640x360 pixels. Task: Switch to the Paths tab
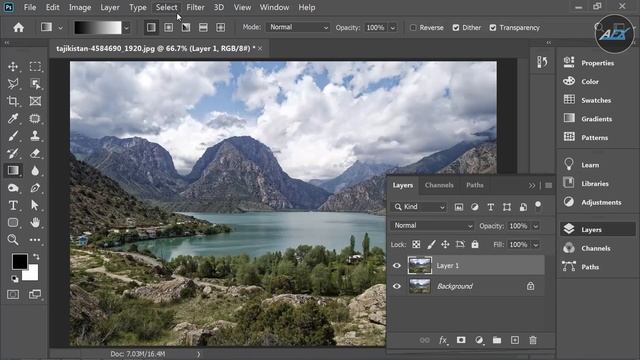coord(475,185)
